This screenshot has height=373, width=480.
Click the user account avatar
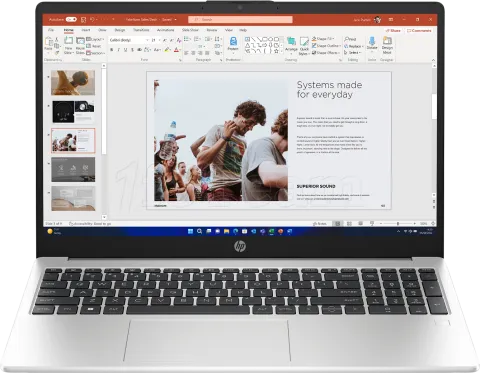[378, 20]
